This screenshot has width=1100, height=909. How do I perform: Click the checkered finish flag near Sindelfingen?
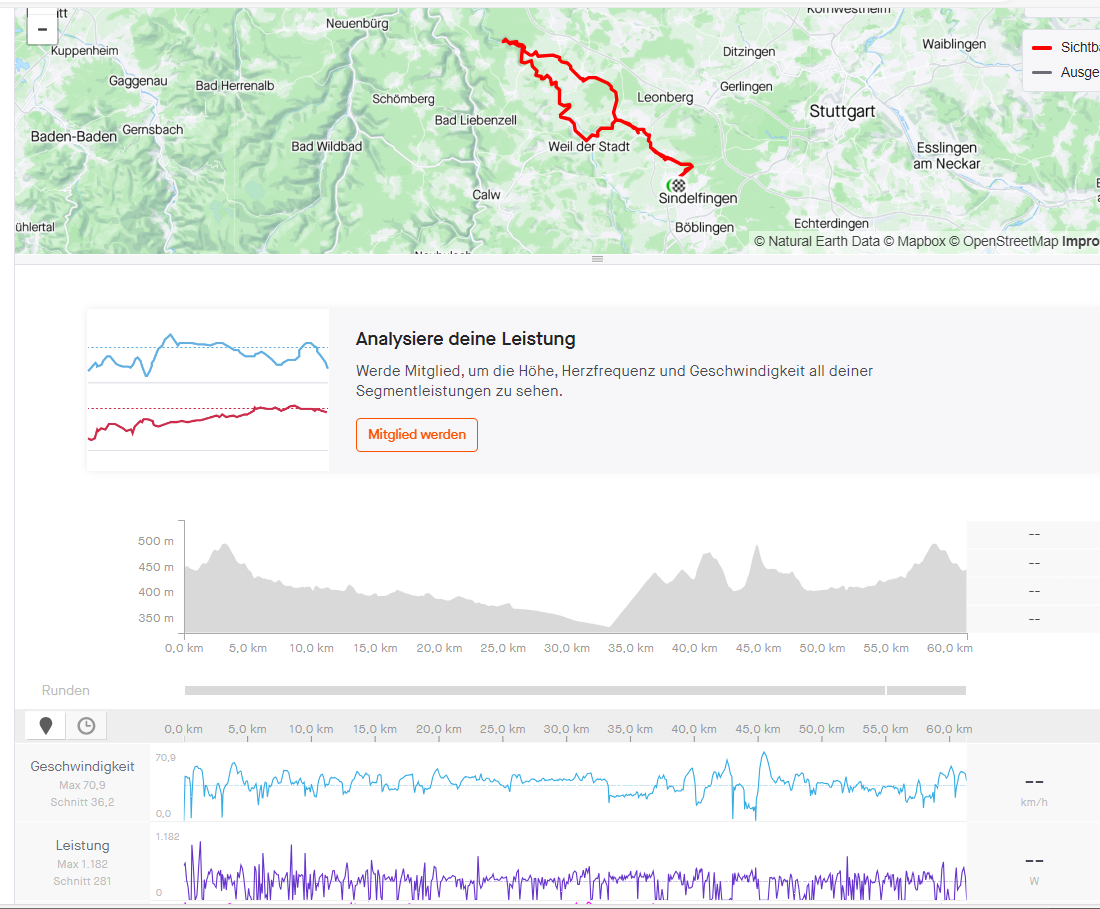[679, 185]
